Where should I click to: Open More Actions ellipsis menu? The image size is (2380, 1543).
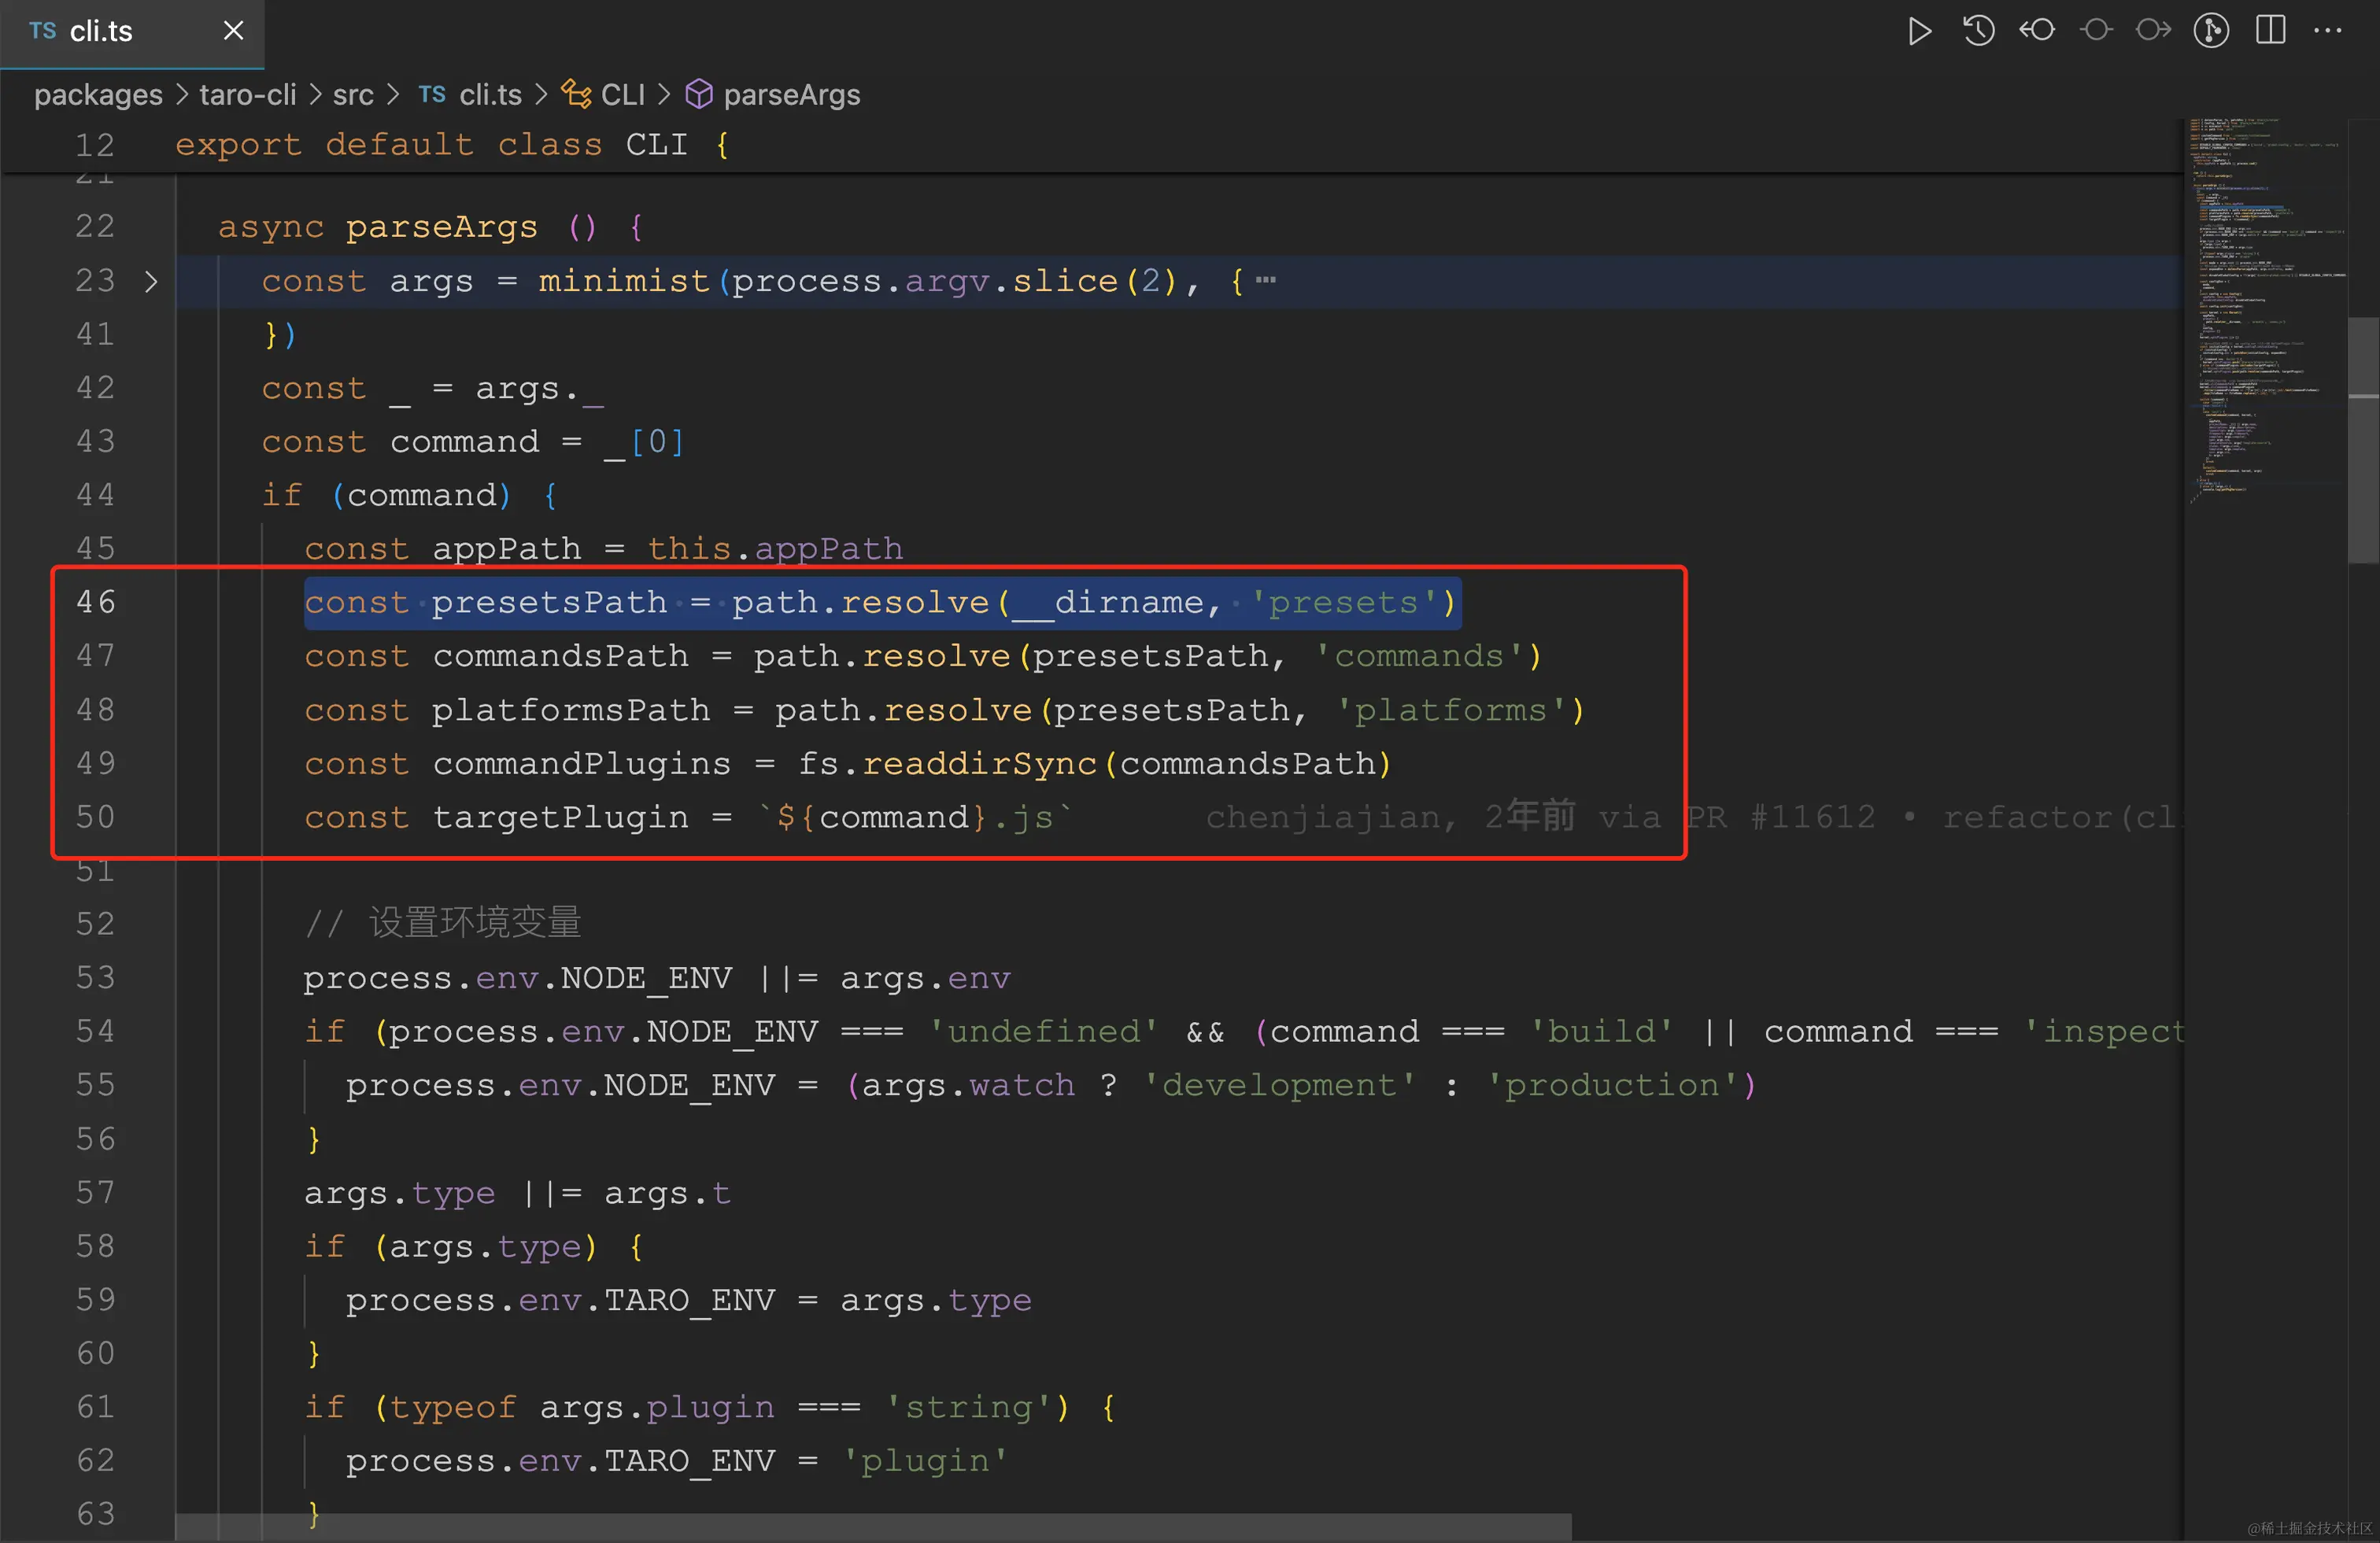[2328, 31]
